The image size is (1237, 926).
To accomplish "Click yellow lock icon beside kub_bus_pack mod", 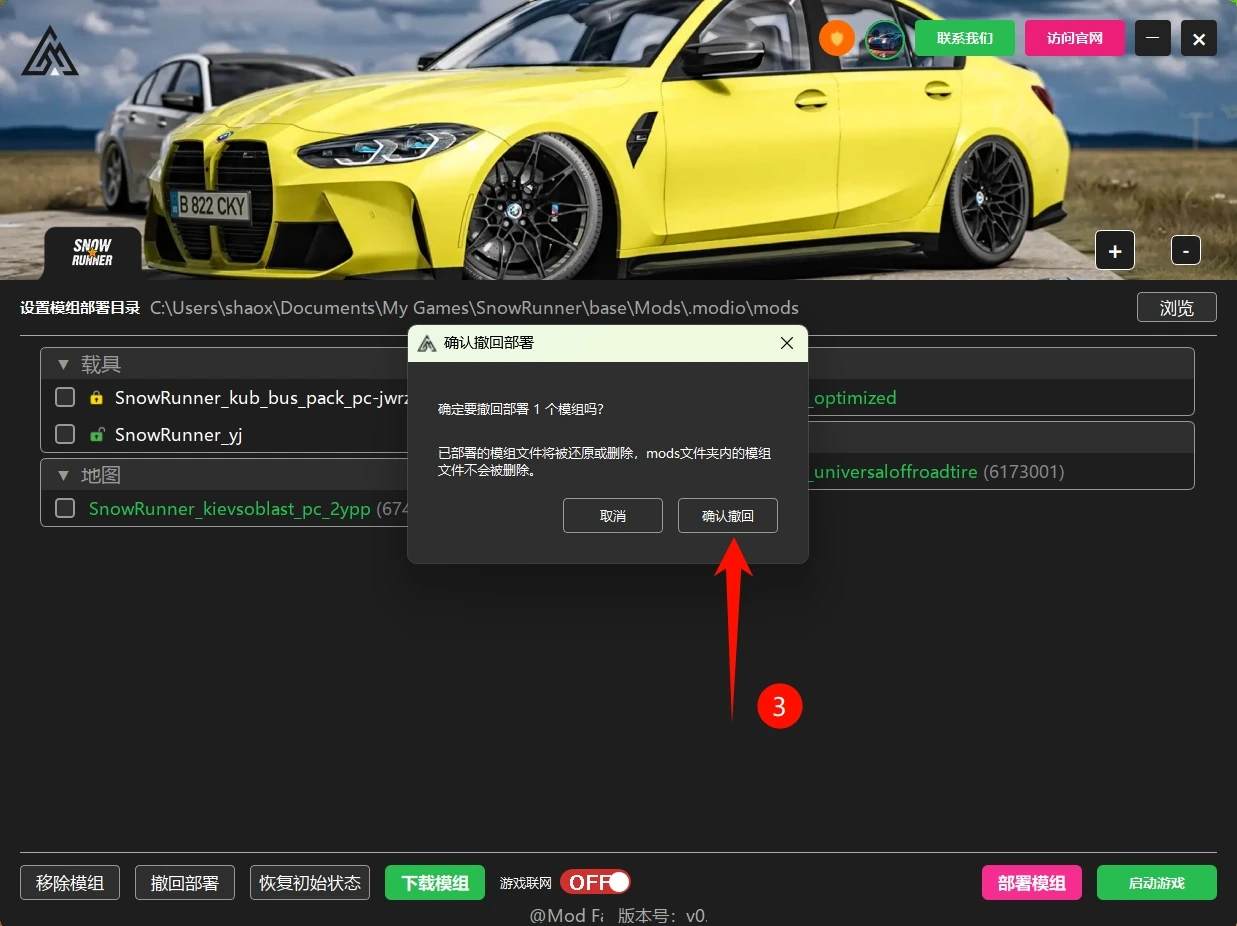I will click(96, 398).
